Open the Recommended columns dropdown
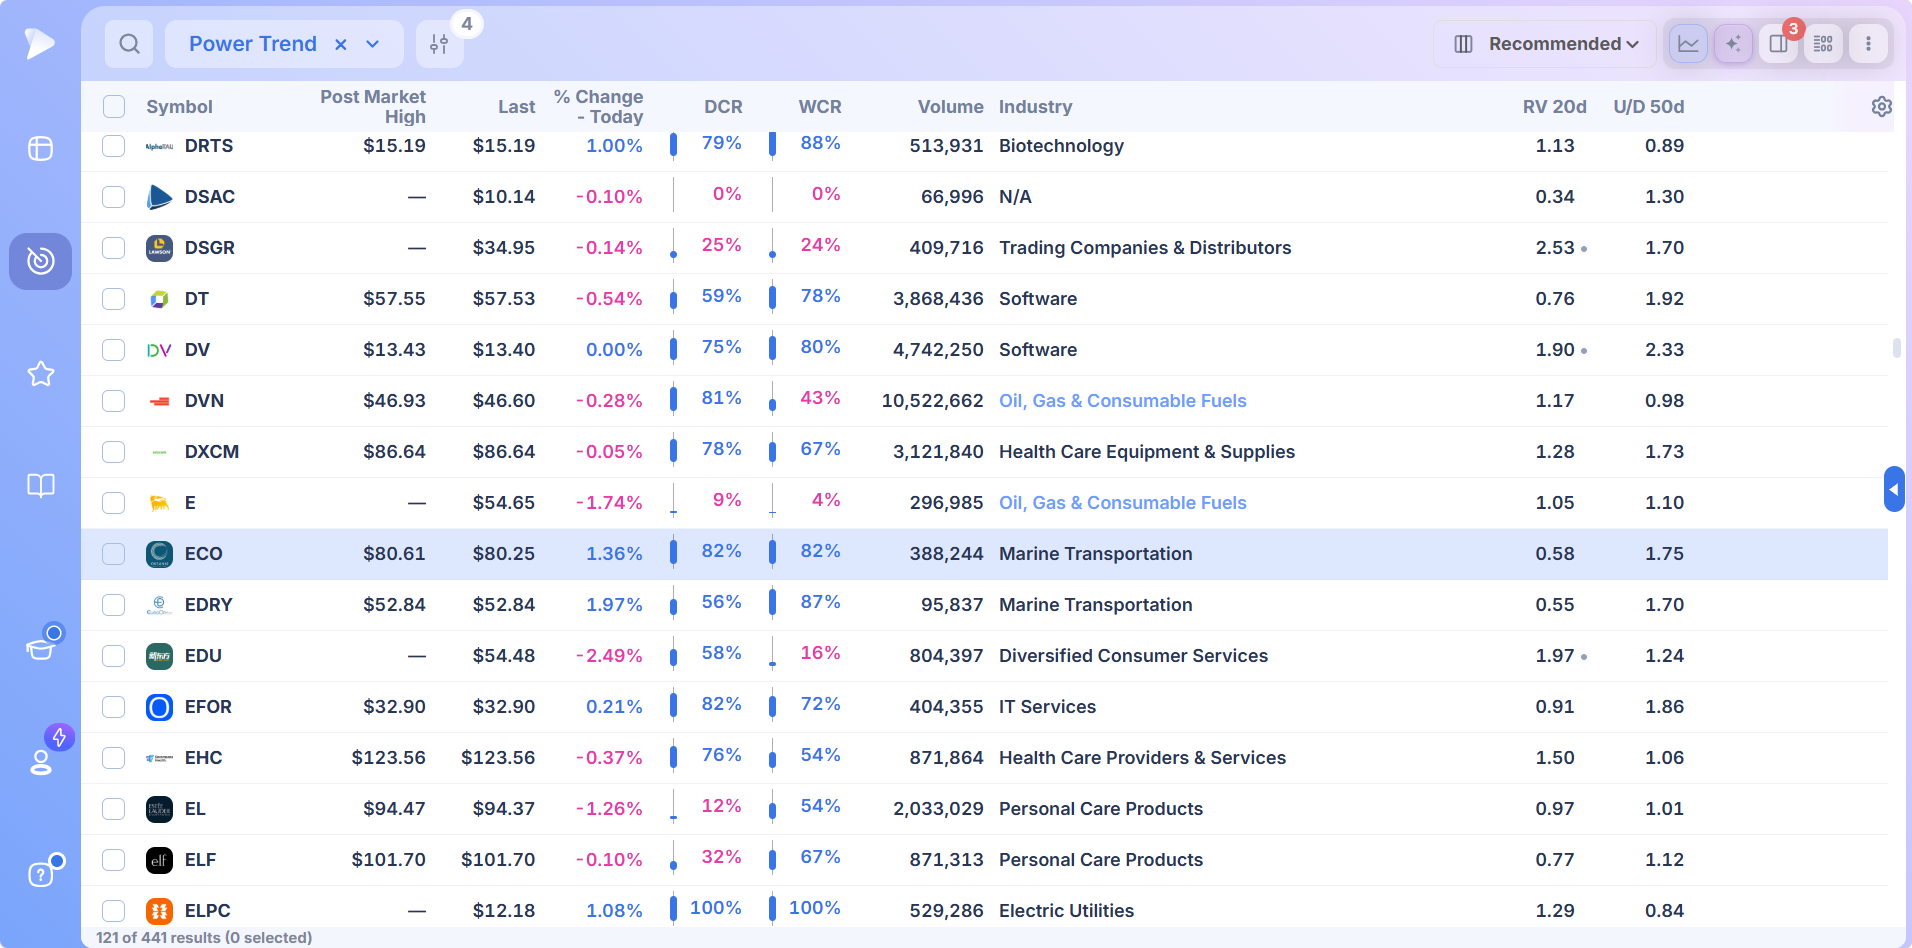1912x948 pixels. (1545, 44)
